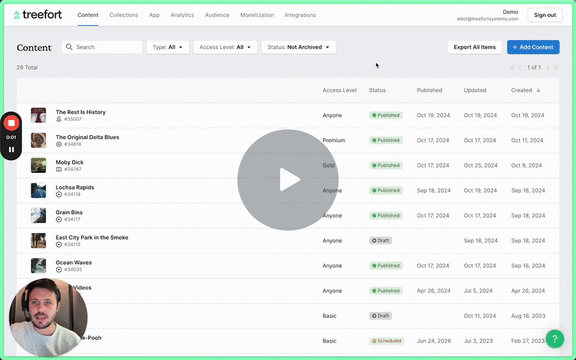This screenshot has height=360, width=576.
Task: Click the Jun 24, 2026 published date
Action: [x=433, y=341]
